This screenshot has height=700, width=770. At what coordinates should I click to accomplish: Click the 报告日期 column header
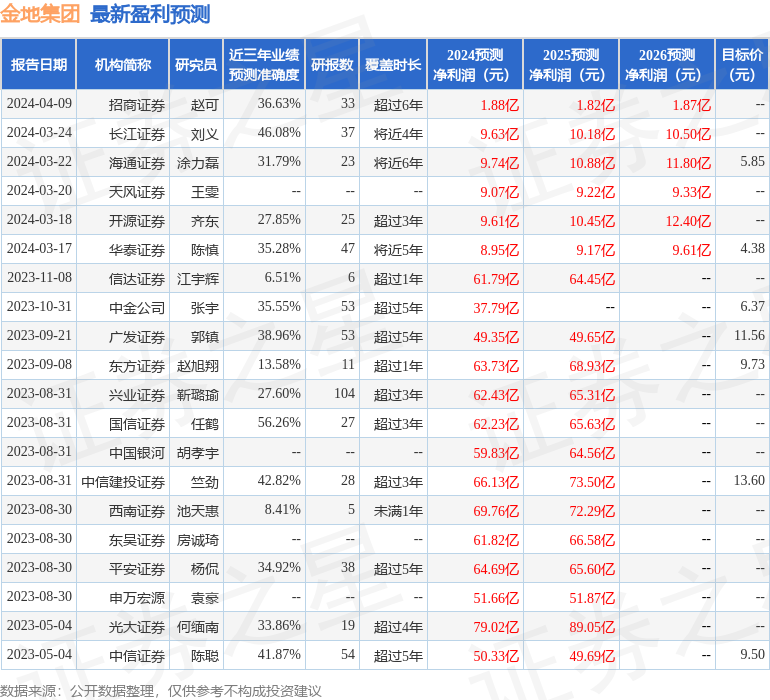39,64
